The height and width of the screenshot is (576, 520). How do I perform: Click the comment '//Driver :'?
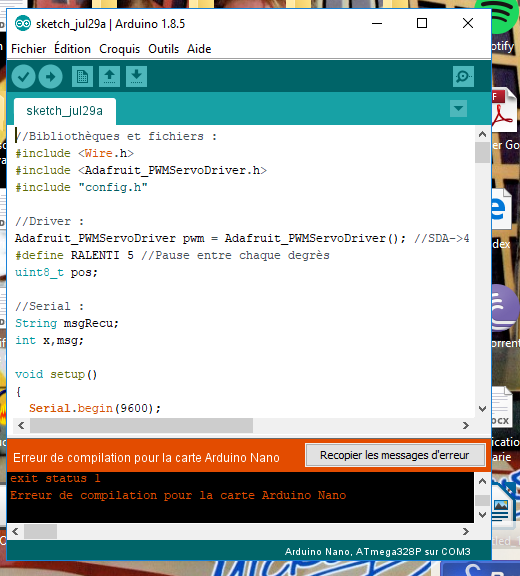(x=50, y=222)
